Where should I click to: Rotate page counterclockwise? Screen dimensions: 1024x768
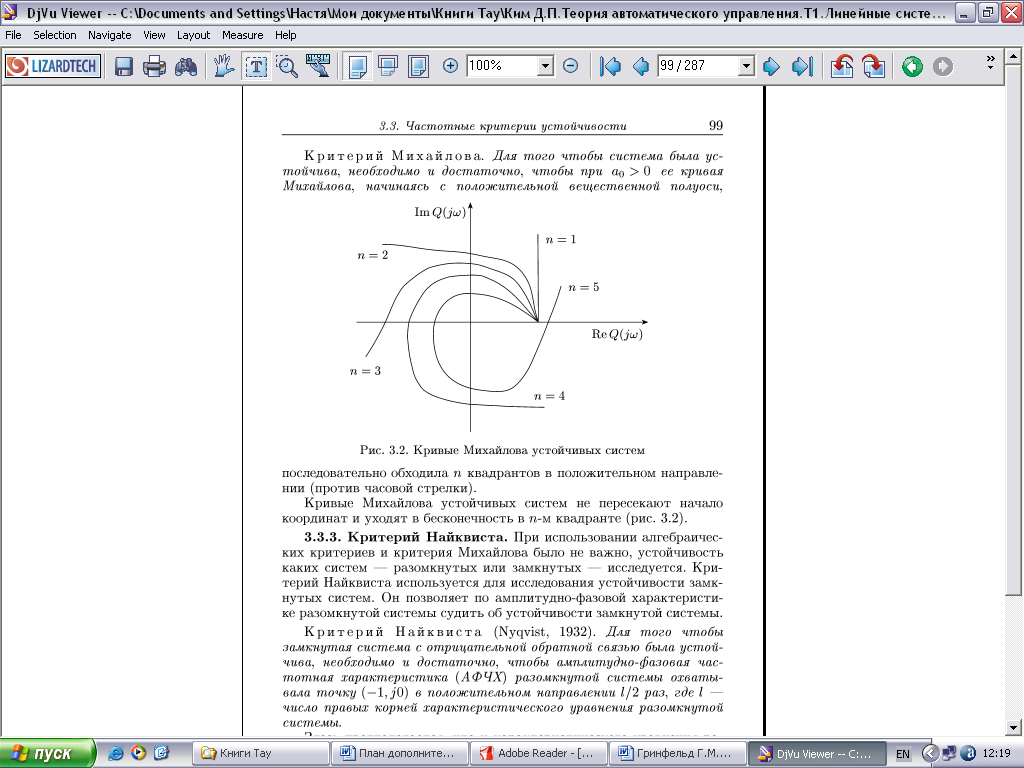click(842, 66)
